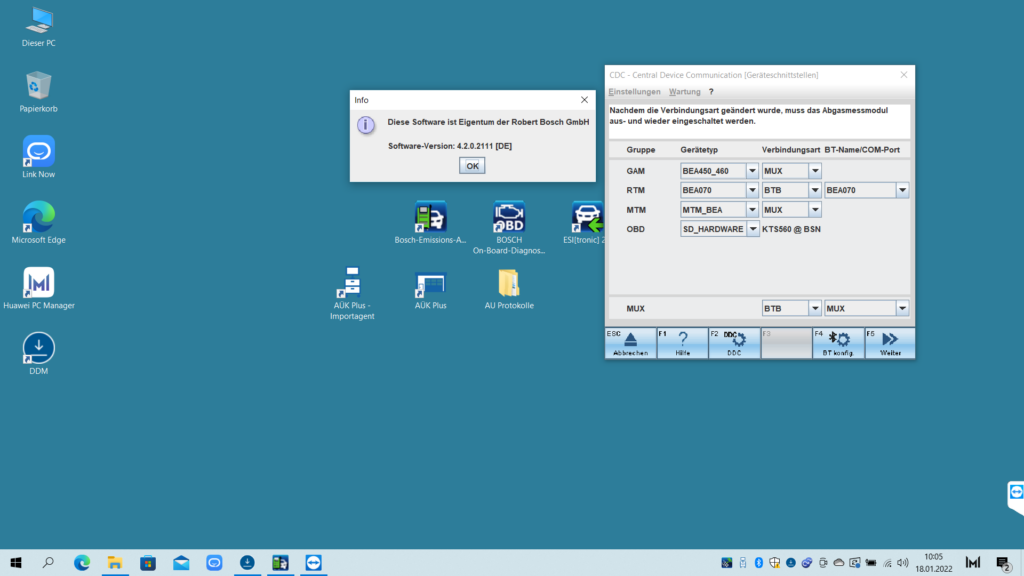Open Microsoft Store from the taskbar
This screenshot has height=576, width=1024.
click(148, 562)
